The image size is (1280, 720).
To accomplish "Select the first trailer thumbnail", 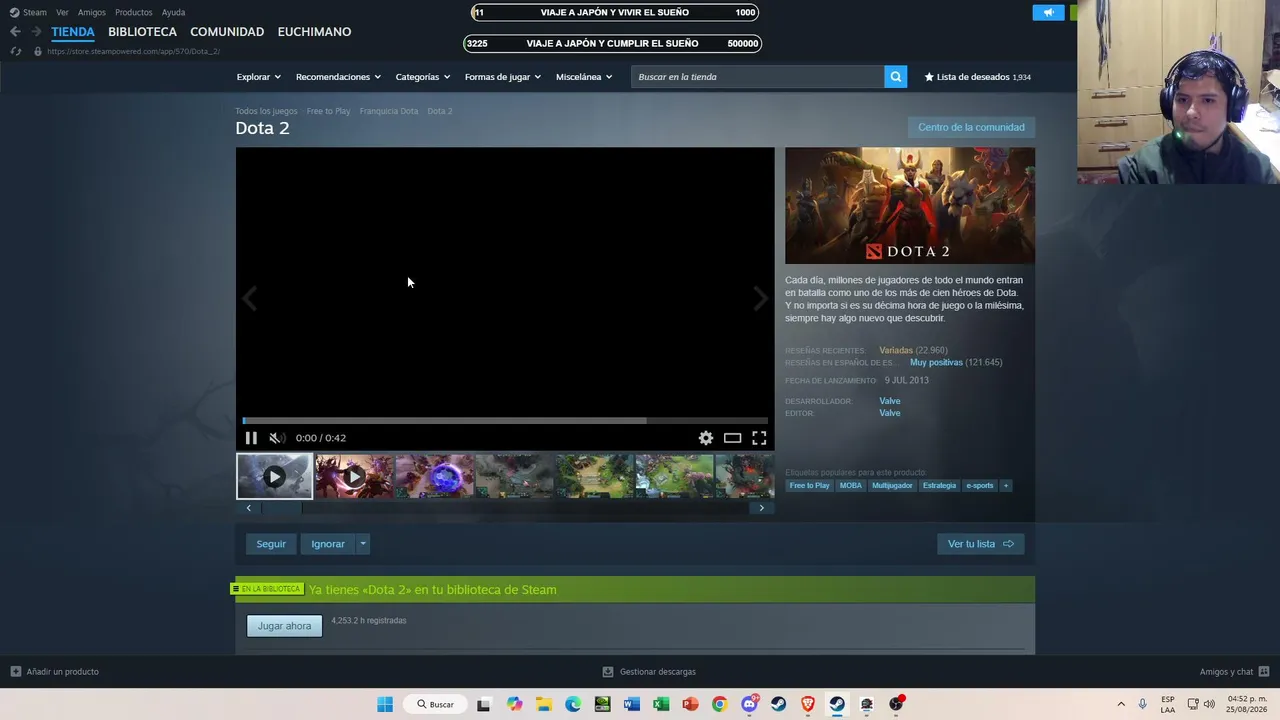I will (x=274, y=476).
